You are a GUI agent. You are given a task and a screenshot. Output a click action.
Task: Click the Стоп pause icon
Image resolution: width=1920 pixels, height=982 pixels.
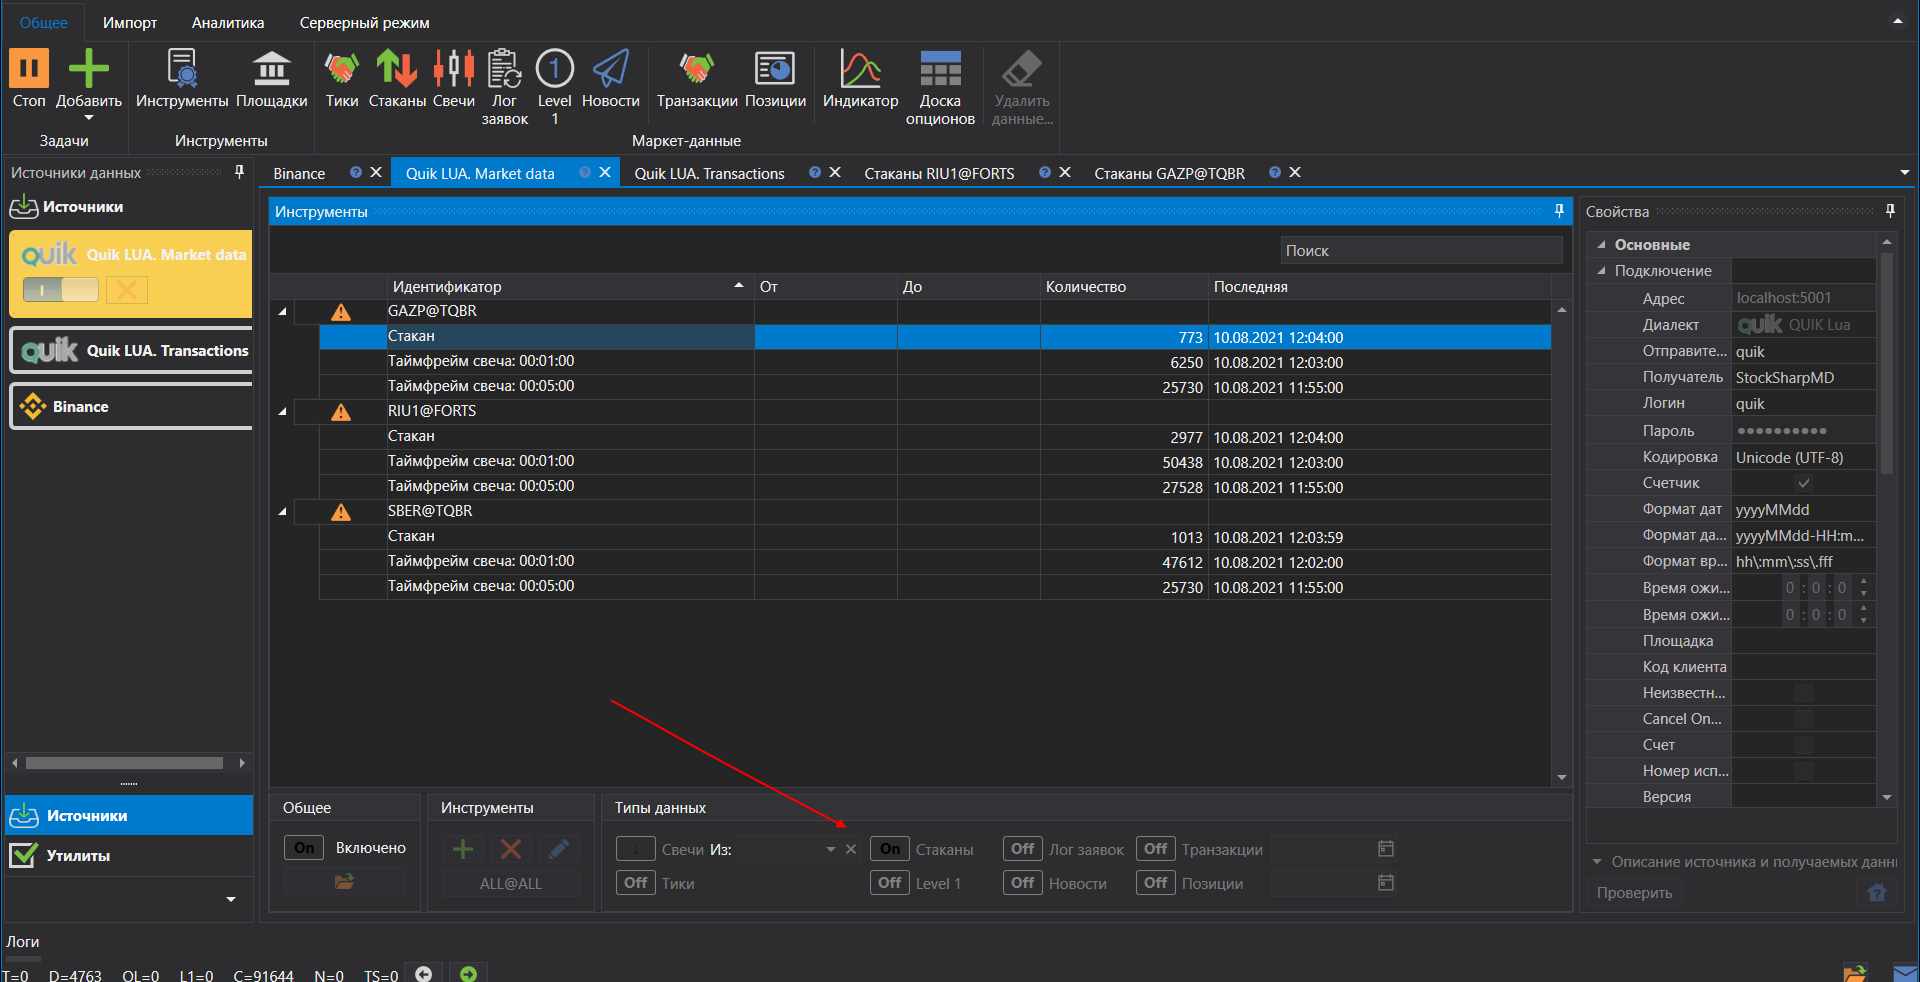pos(29,69)
